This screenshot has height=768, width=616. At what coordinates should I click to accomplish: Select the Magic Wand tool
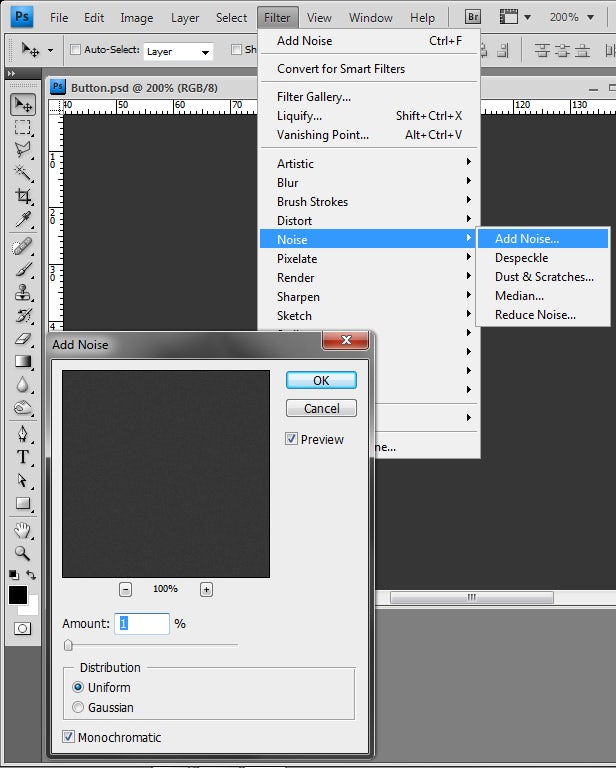tap(23, 172)
